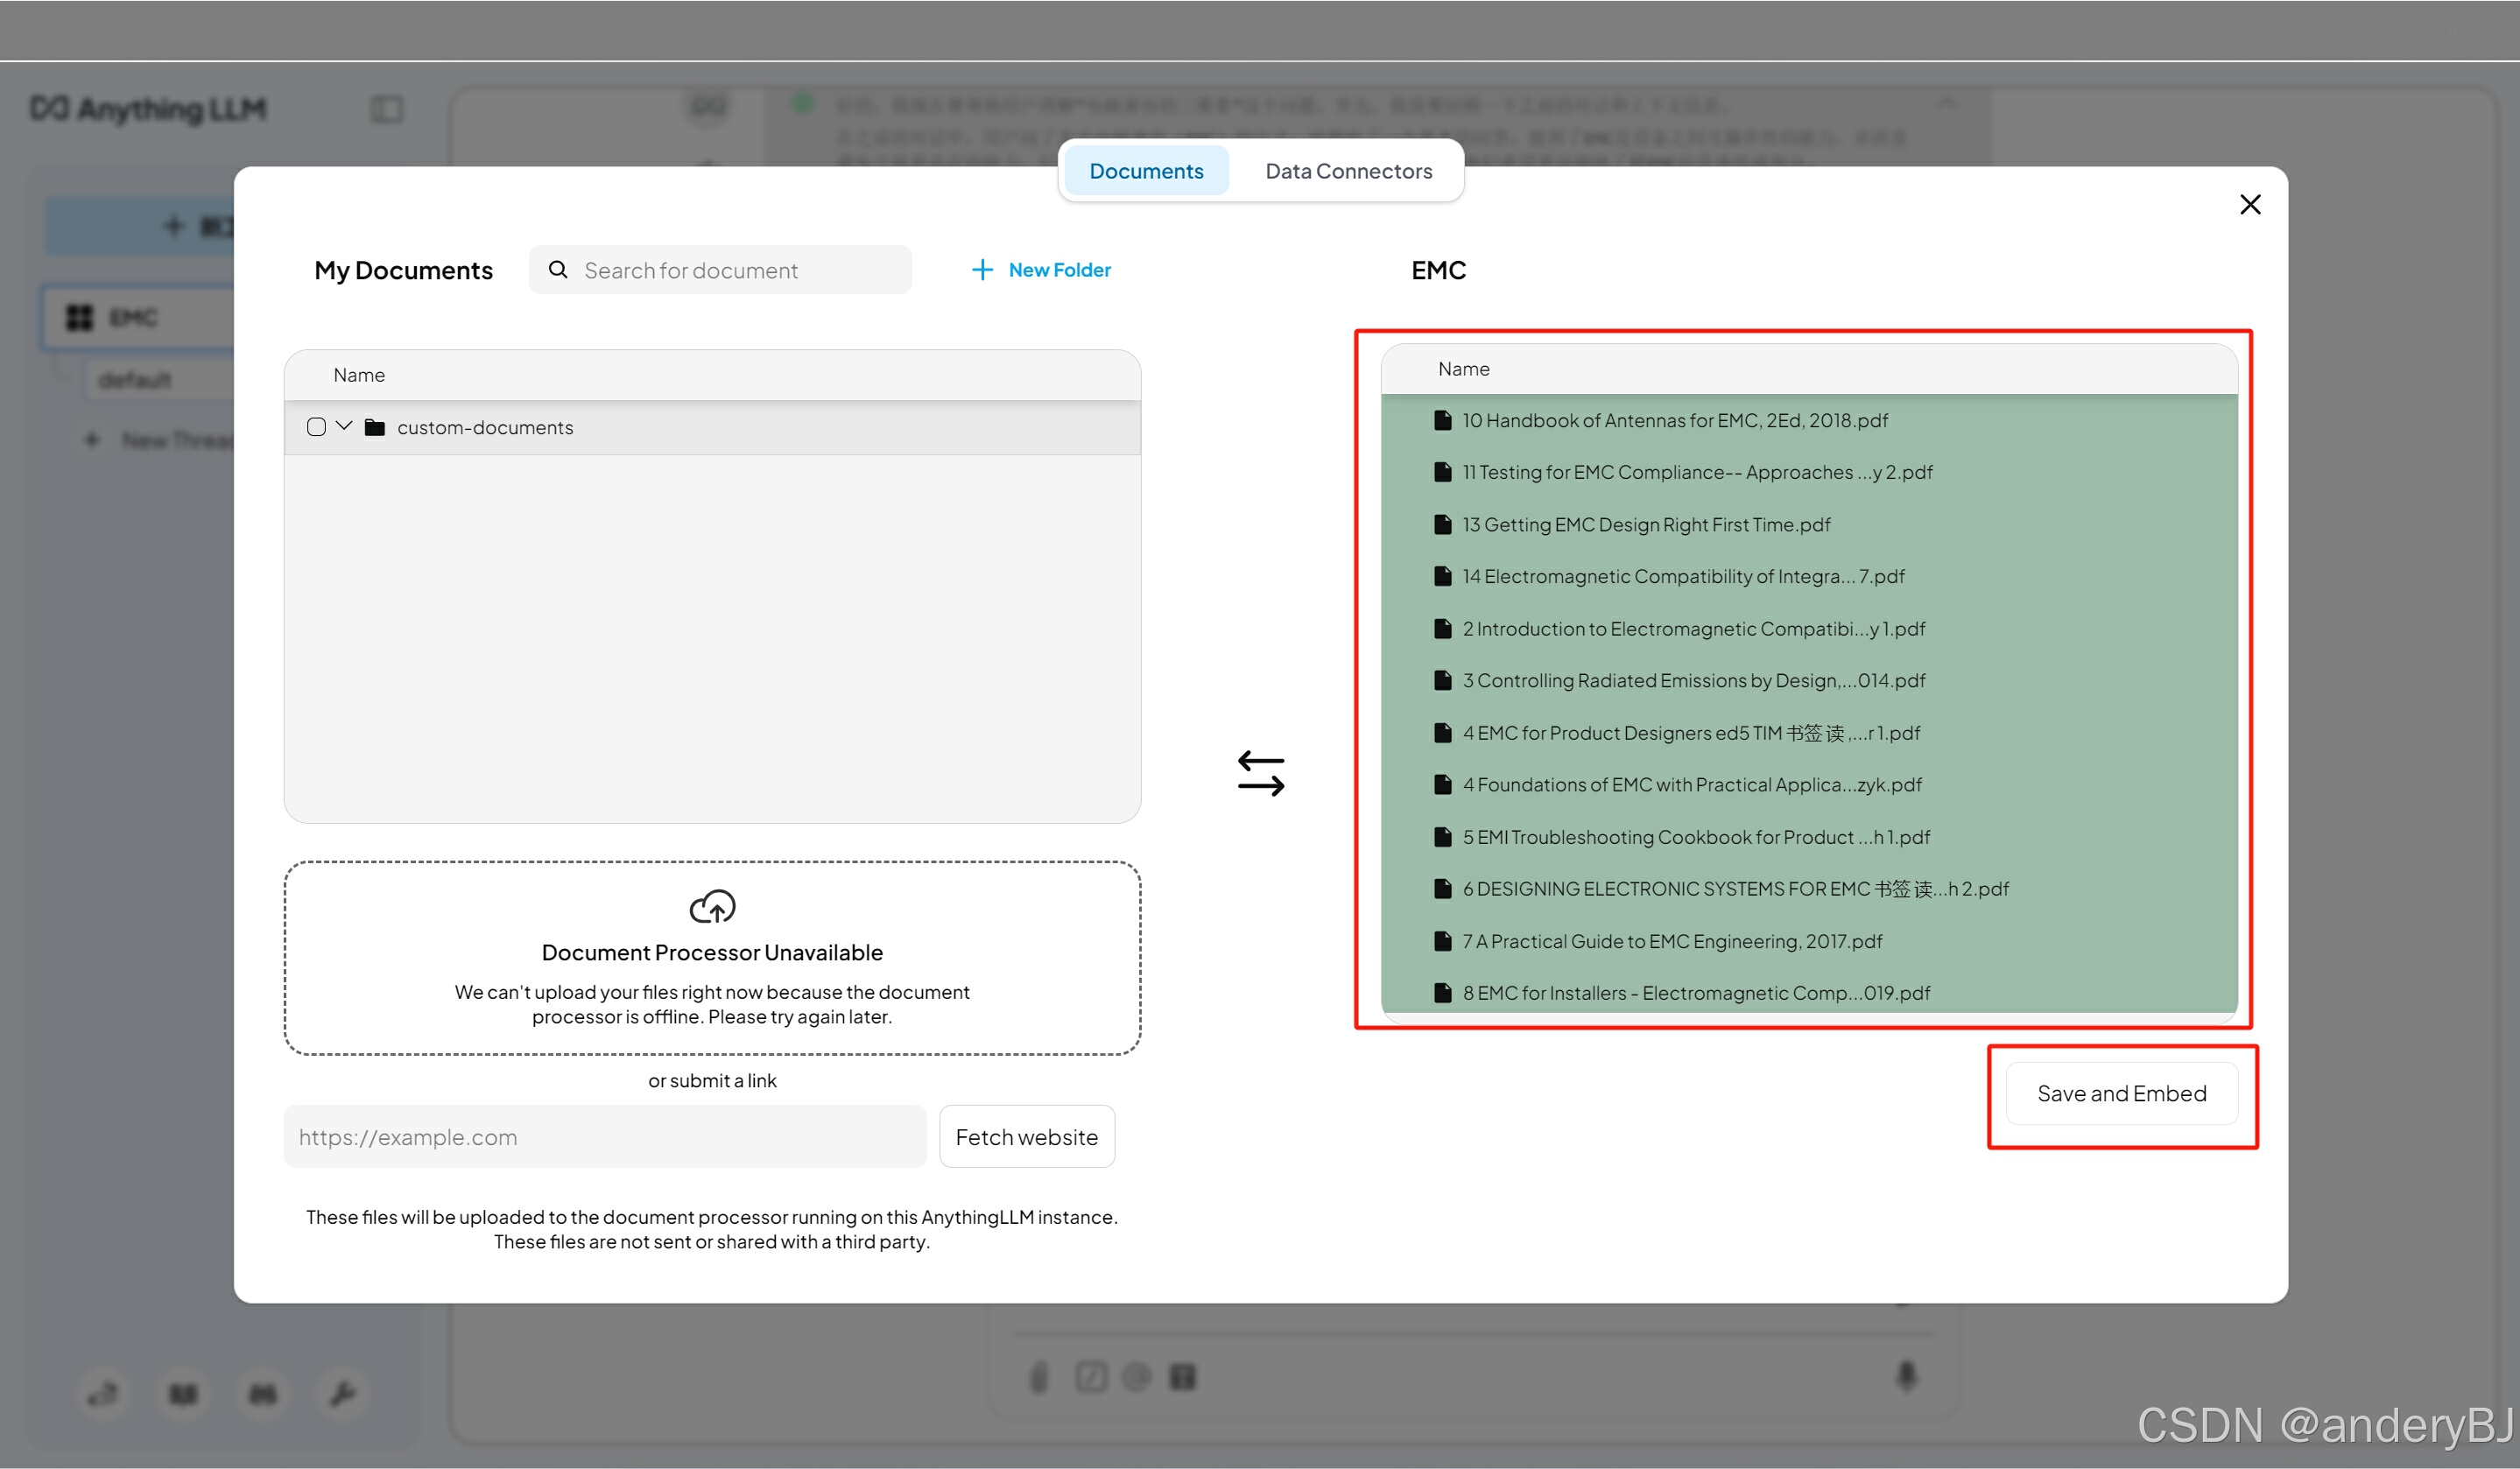Switch to the Data Connectors tab
The width and height of the screenshot is (2520, 1469).
[1347, 171]
